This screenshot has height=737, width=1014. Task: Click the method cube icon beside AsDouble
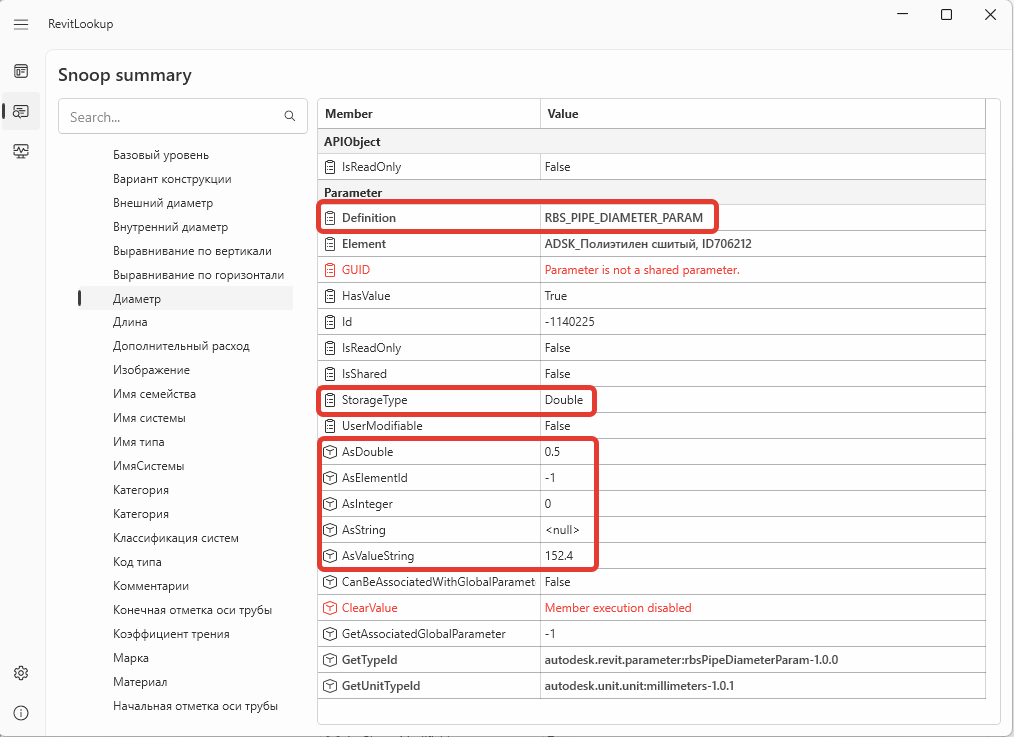(x=330, y=452)
